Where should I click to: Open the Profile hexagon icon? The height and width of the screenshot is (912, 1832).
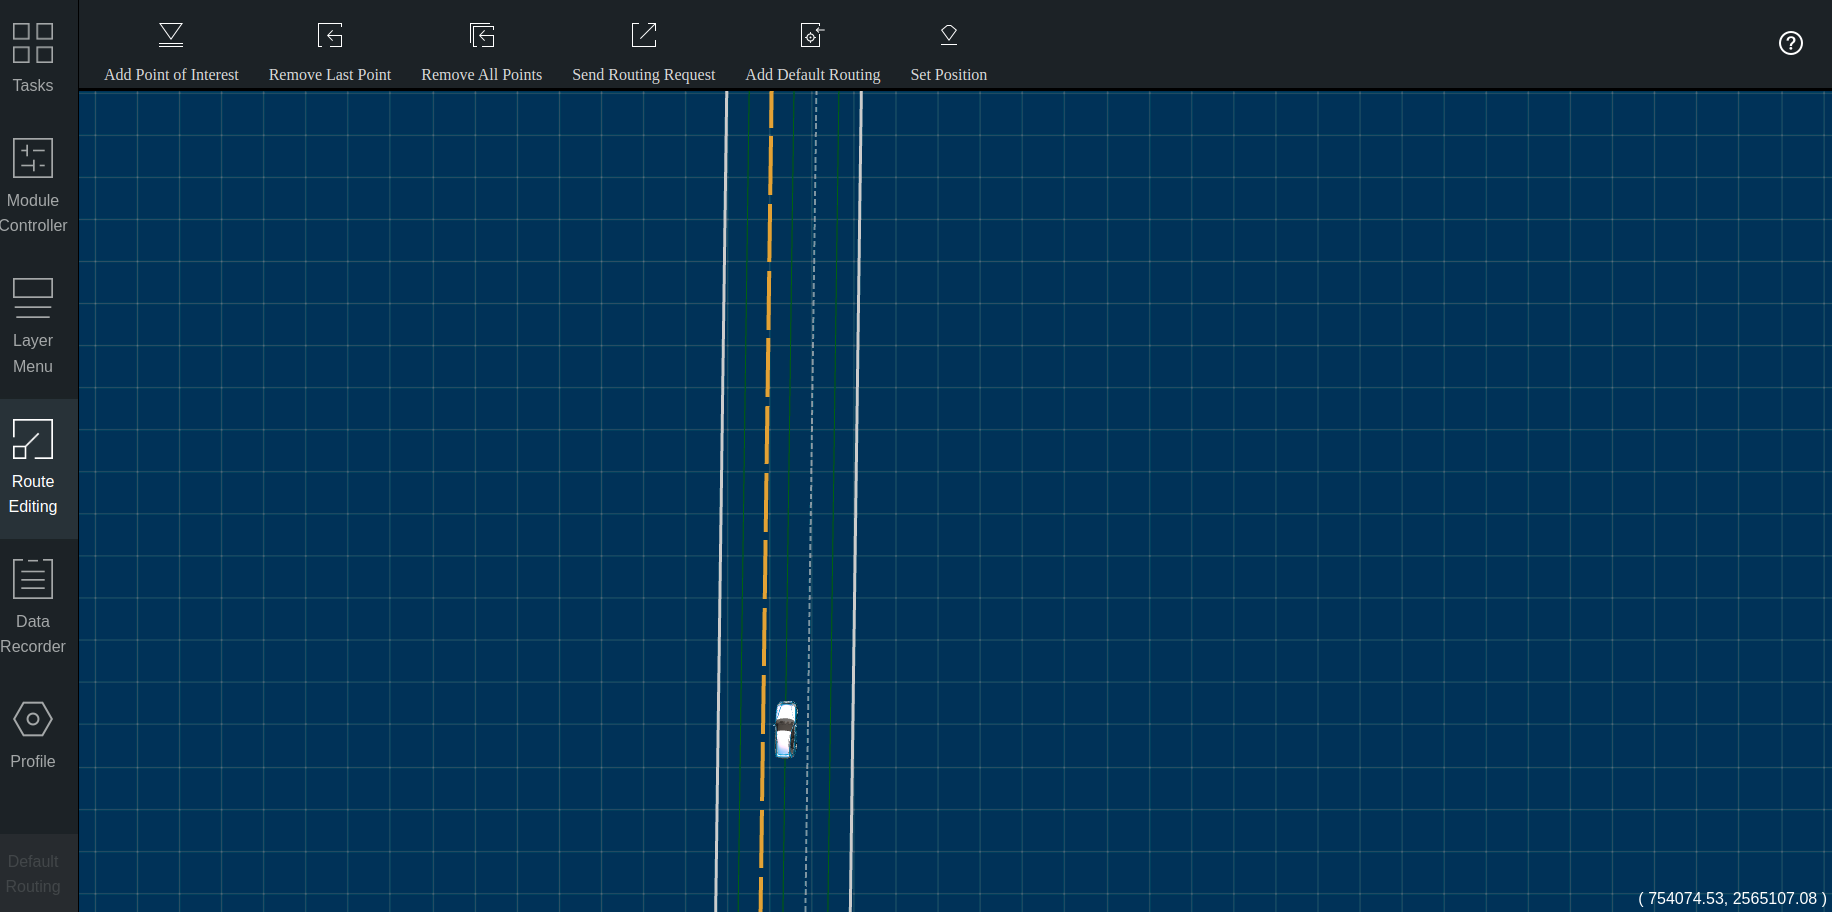[33, 719]
